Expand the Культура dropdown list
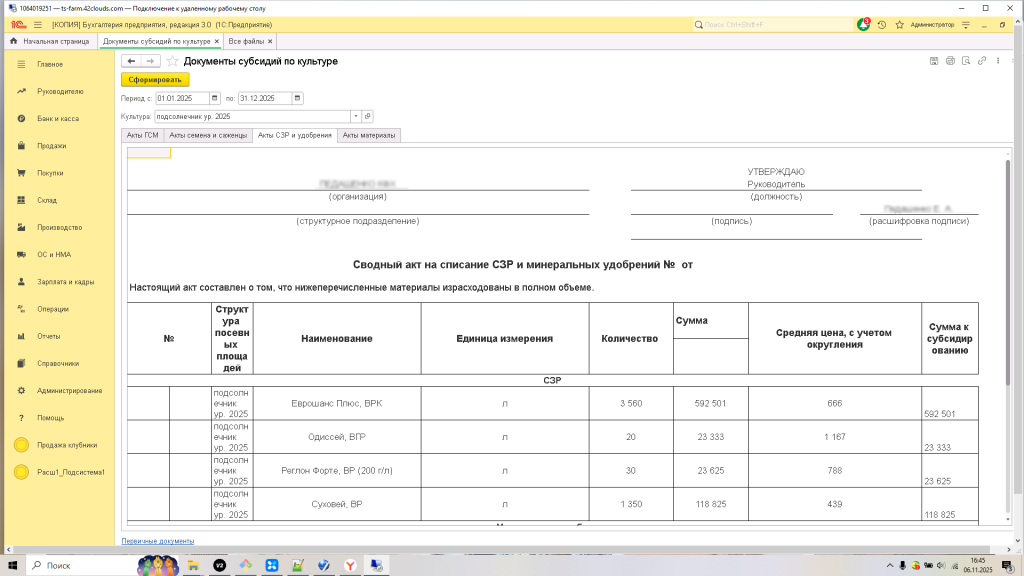This screenshot has width=1024, height=576. [356, 116]
